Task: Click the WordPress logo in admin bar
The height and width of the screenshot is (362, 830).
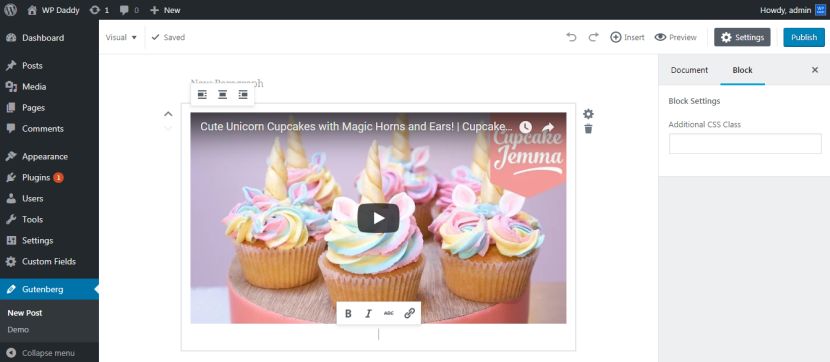Action: click(11, 10)
